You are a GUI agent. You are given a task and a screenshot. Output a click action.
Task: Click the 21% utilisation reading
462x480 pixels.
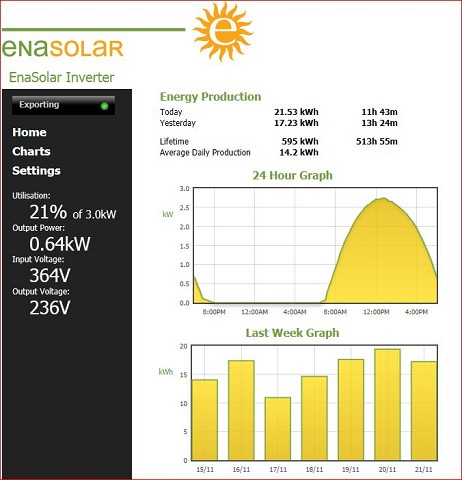[48, 212]
